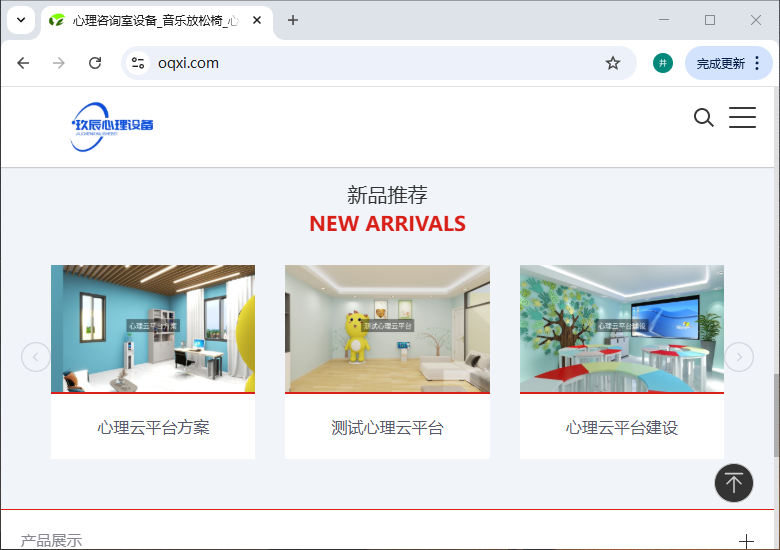Click the 心理云平台方案 title link
Screen dimensions: 780x550
point(153,428)
